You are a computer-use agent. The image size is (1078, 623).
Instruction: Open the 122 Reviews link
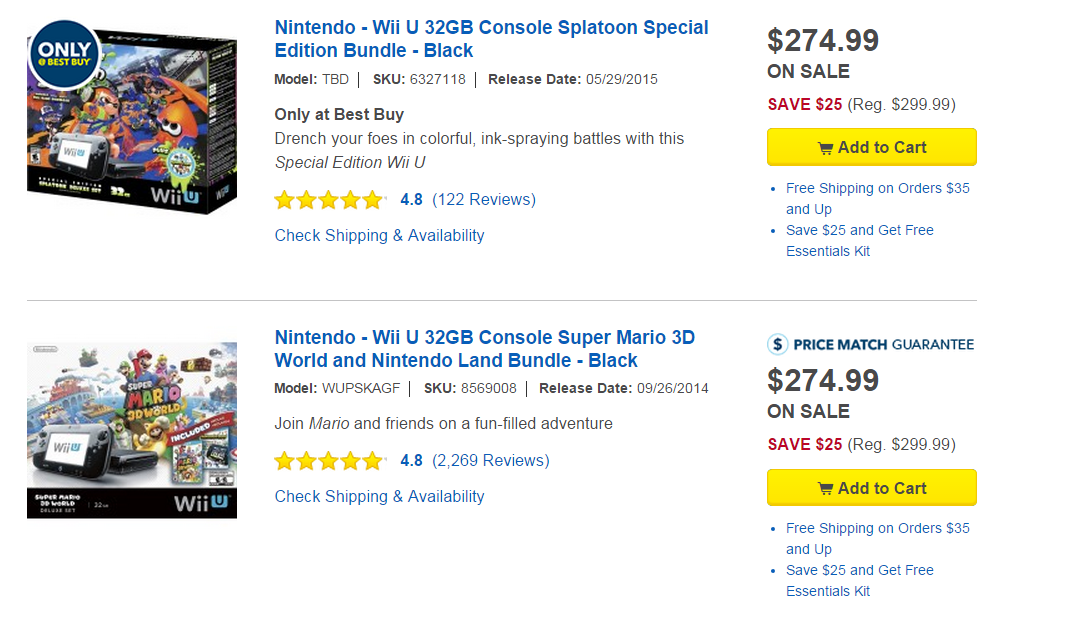tap(484, 200)
